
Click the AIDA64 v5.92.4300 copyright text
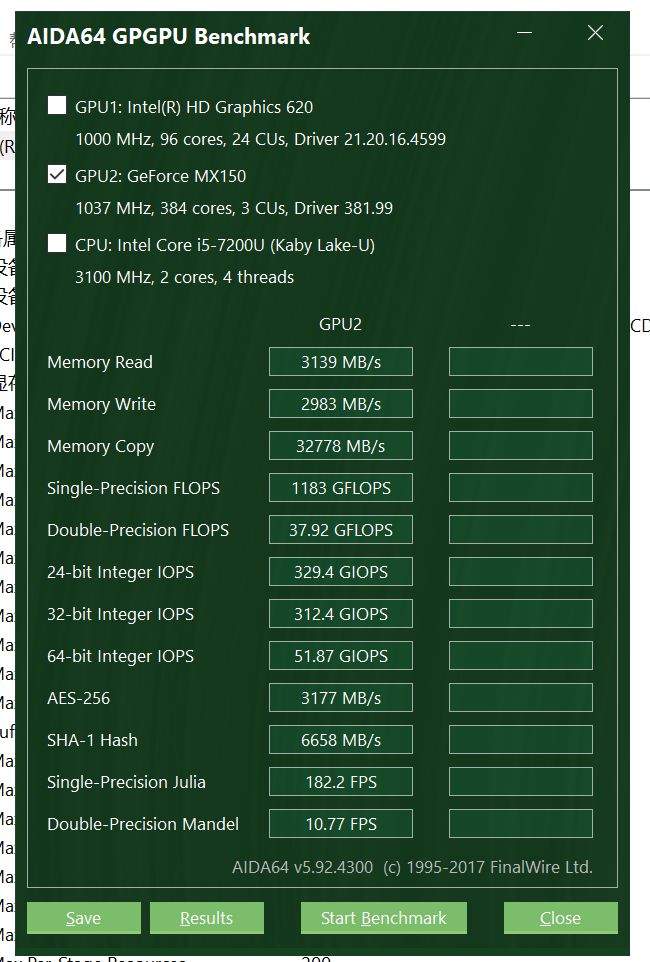pos(412,867)
